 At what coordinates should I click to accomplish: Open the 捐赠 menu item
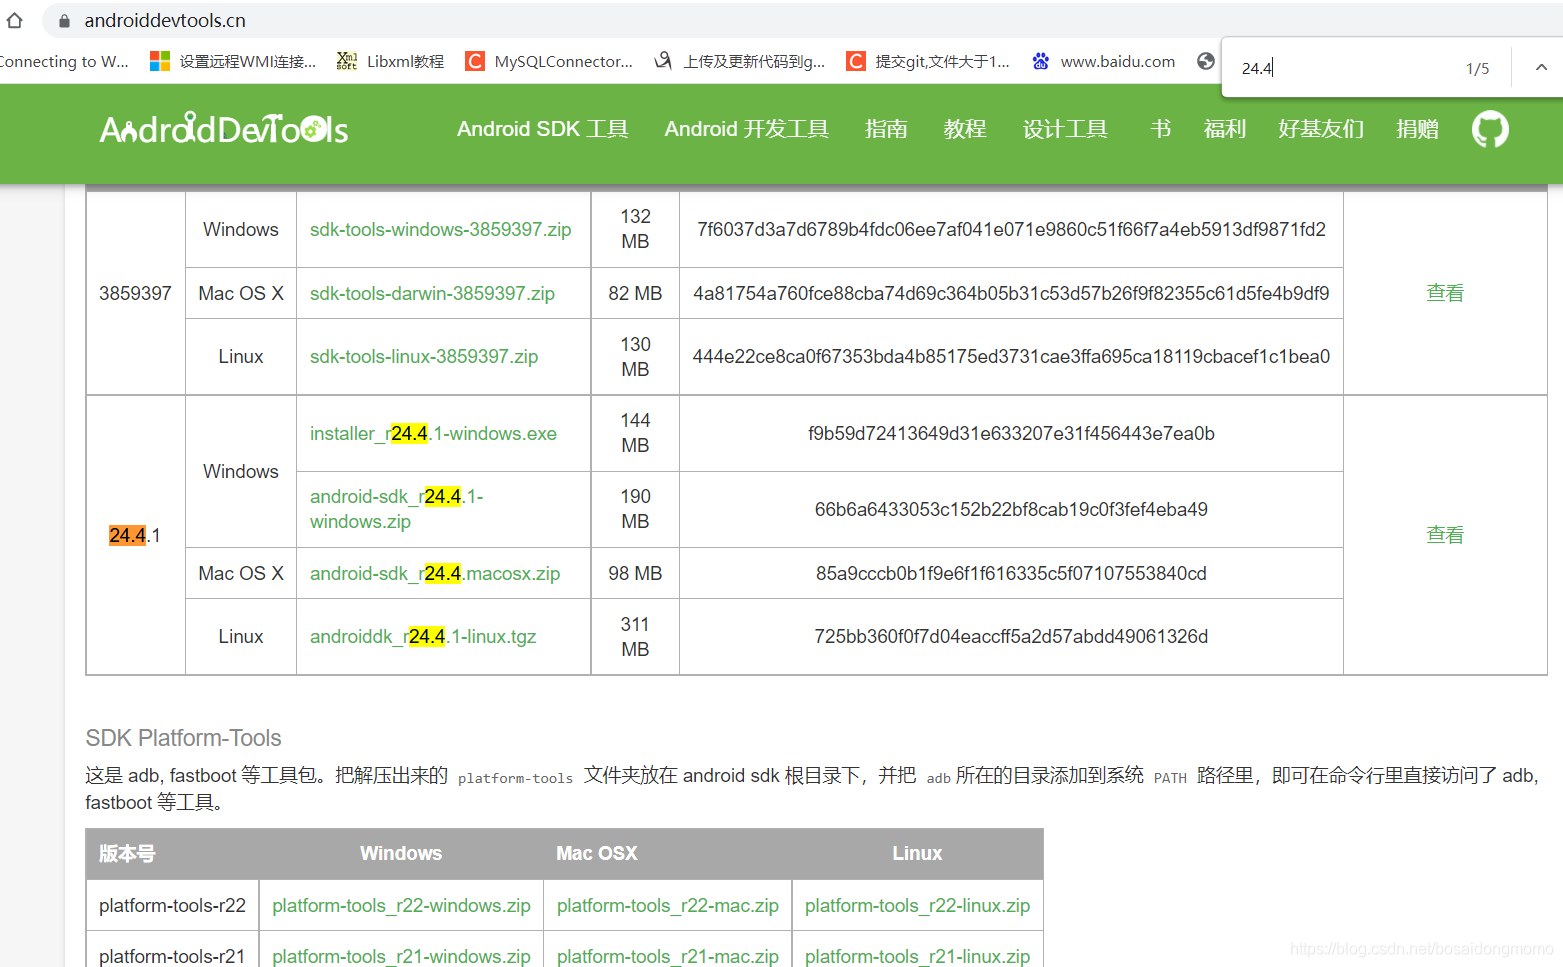(1417, 129)
